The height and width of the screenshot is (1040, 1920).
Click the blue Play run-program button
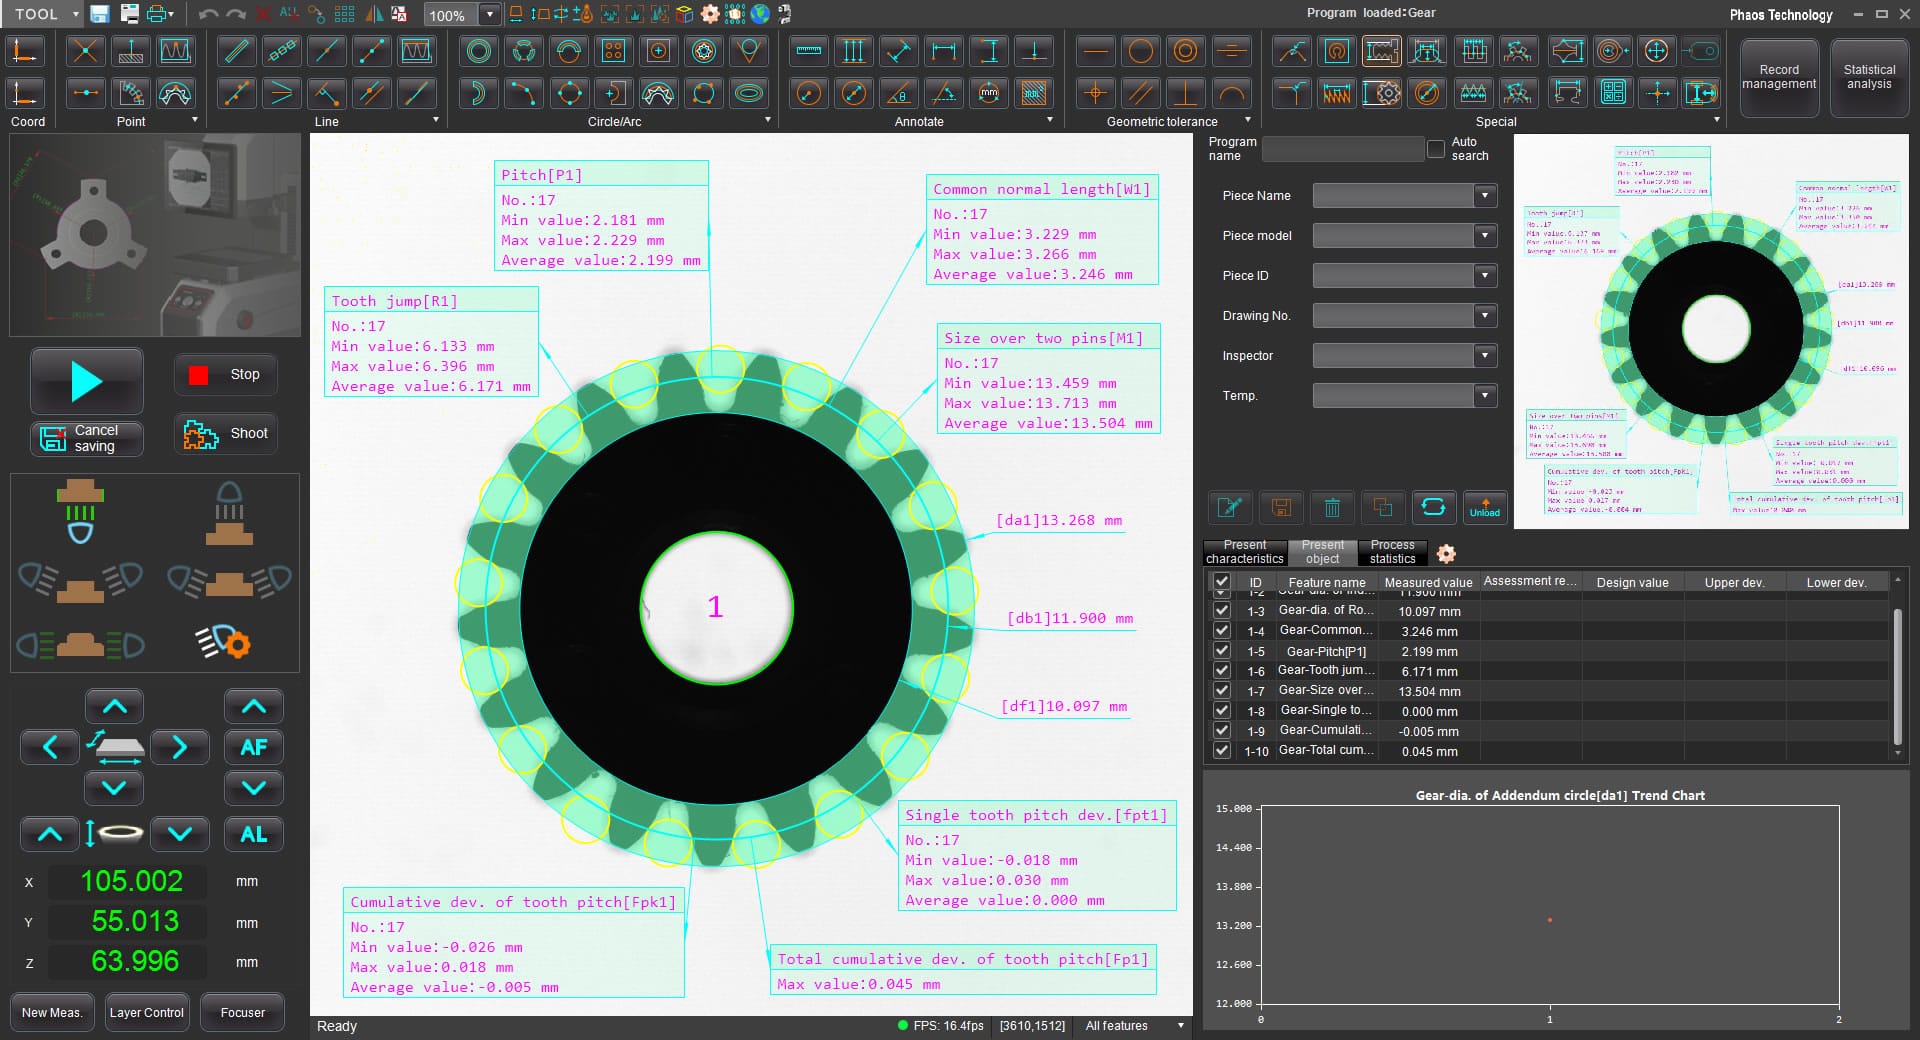86,381
